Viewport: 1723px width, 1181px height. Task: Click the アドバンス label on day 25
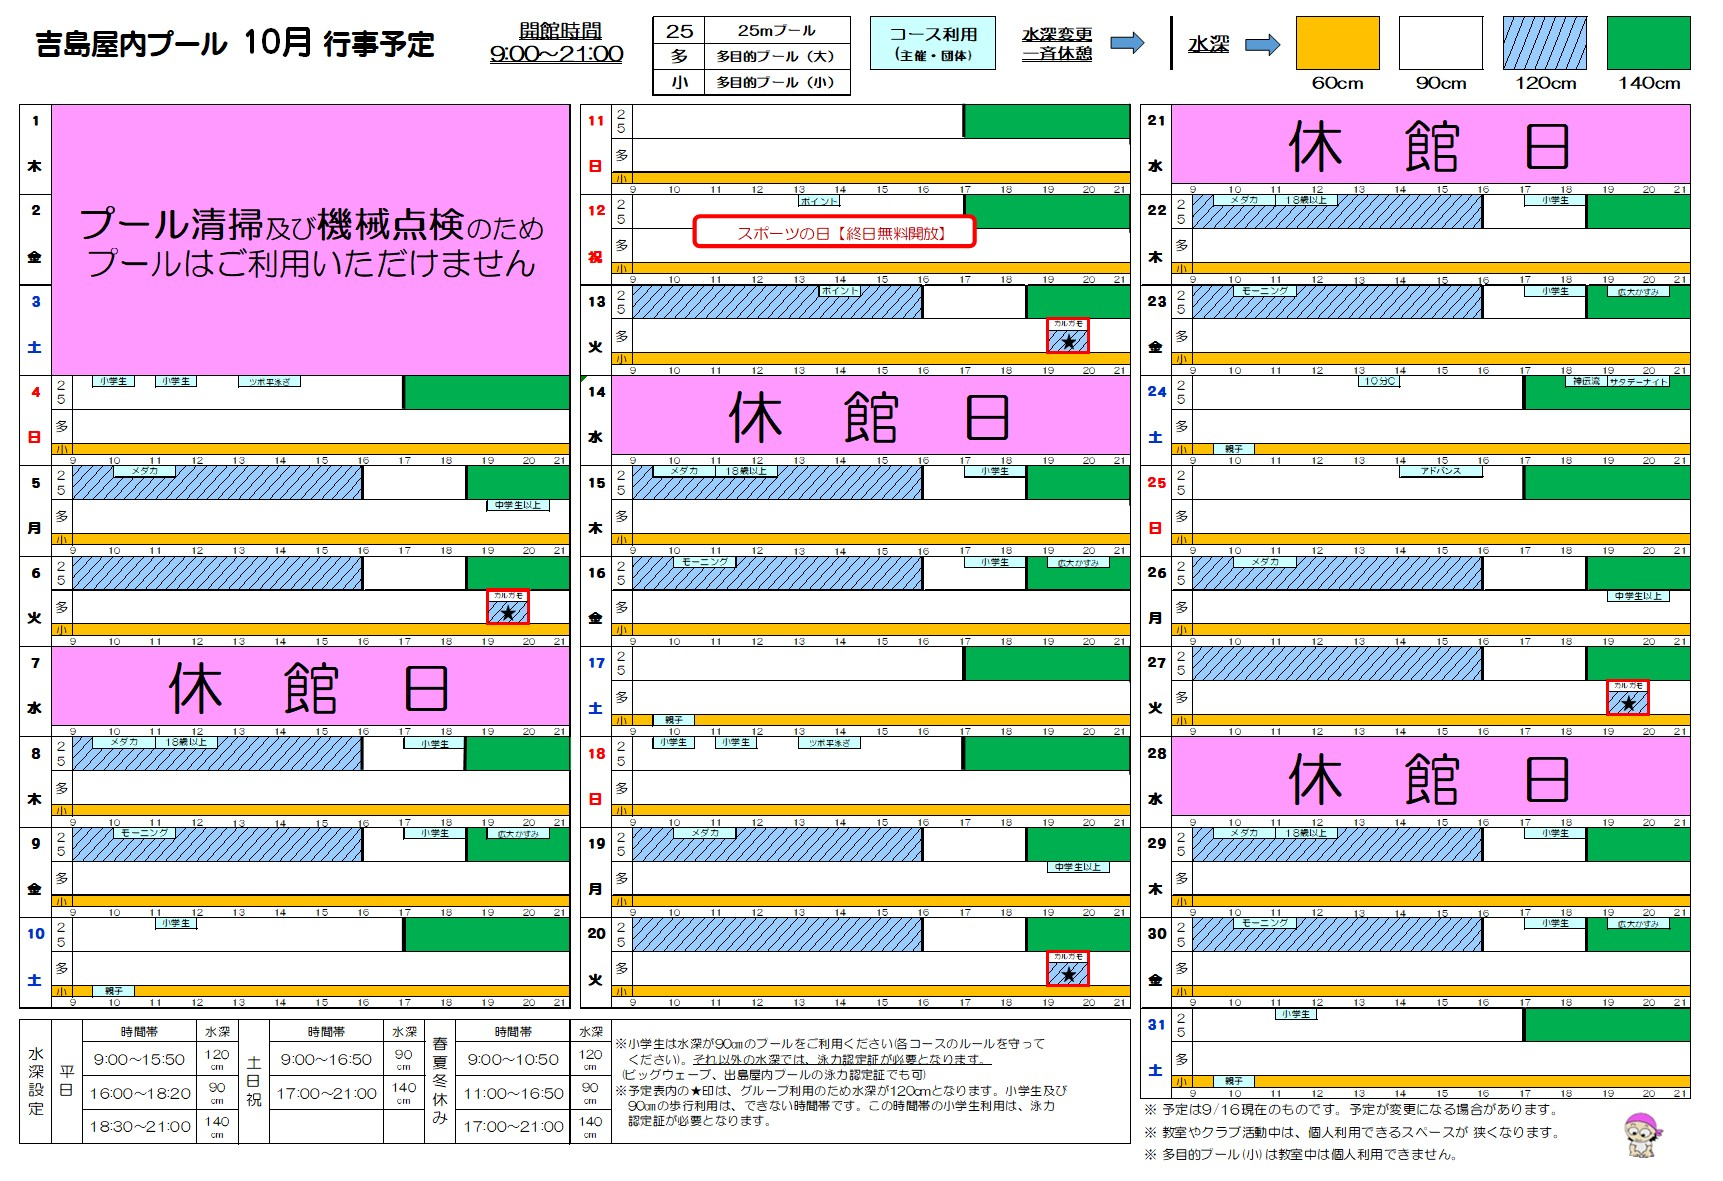coord(1441,471)
